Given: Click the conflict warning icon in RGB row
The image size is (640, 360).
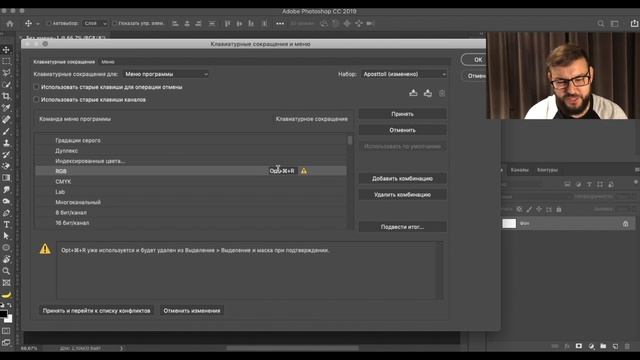Looking at the screenshot, I should pyautogui.click(x=304, y=171).
